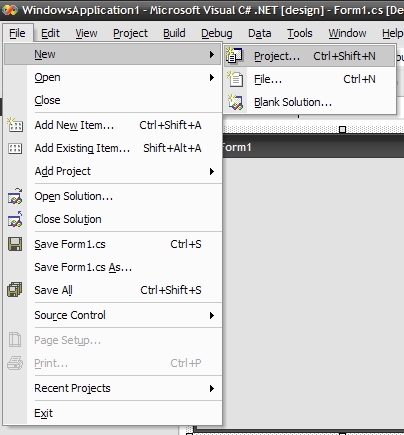The image size is (404, 435).
Task: Expand the Open submenu arrow
Action: 212,77
